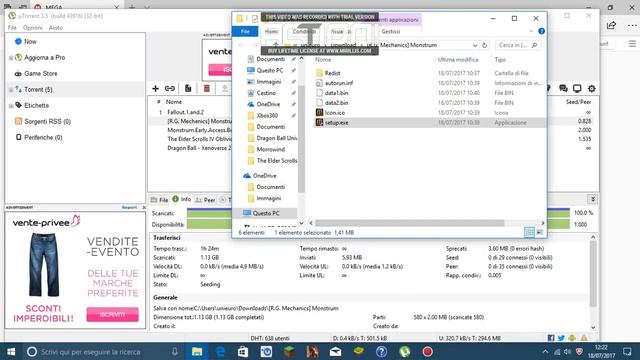Click the red record icon on taskbar
640x360 pixels.
(427, 351)
